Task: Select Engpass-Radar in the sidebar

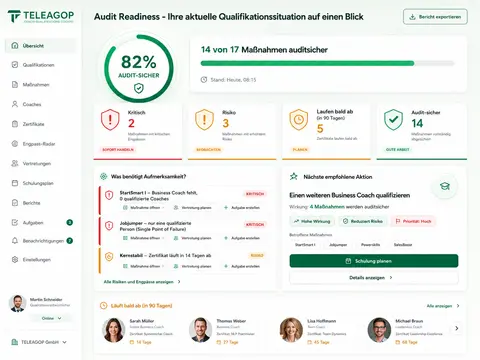Action: [x=41, y=144]
